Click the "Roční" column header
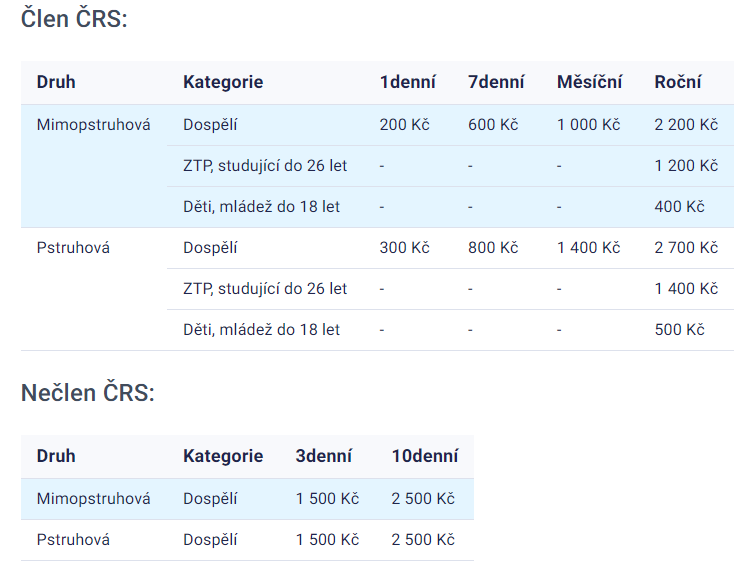The height and width of the screenshot is (571, 741). click(x=678, y=82)
